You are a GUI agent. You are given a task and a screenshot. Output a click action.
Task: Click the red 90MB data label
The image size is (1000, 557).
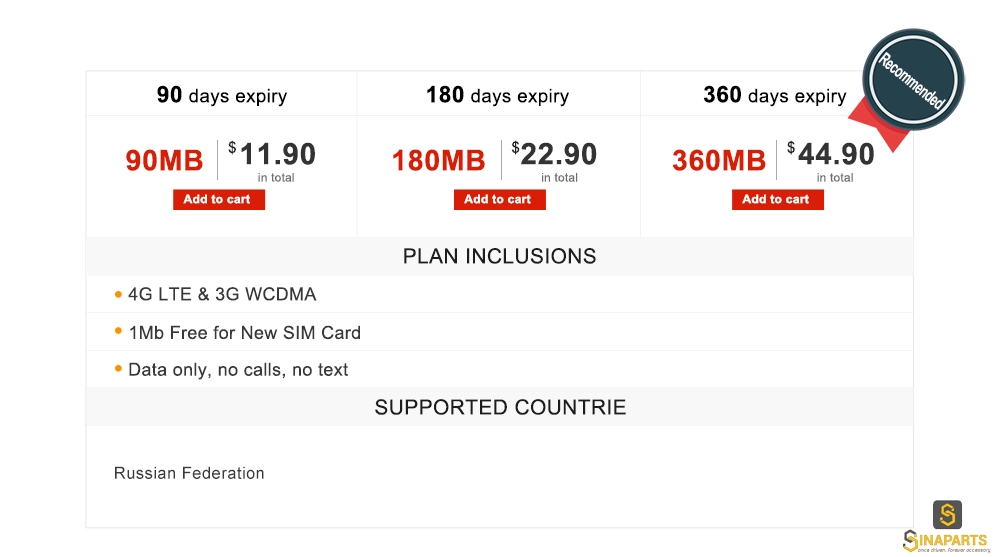pos(165,160)
